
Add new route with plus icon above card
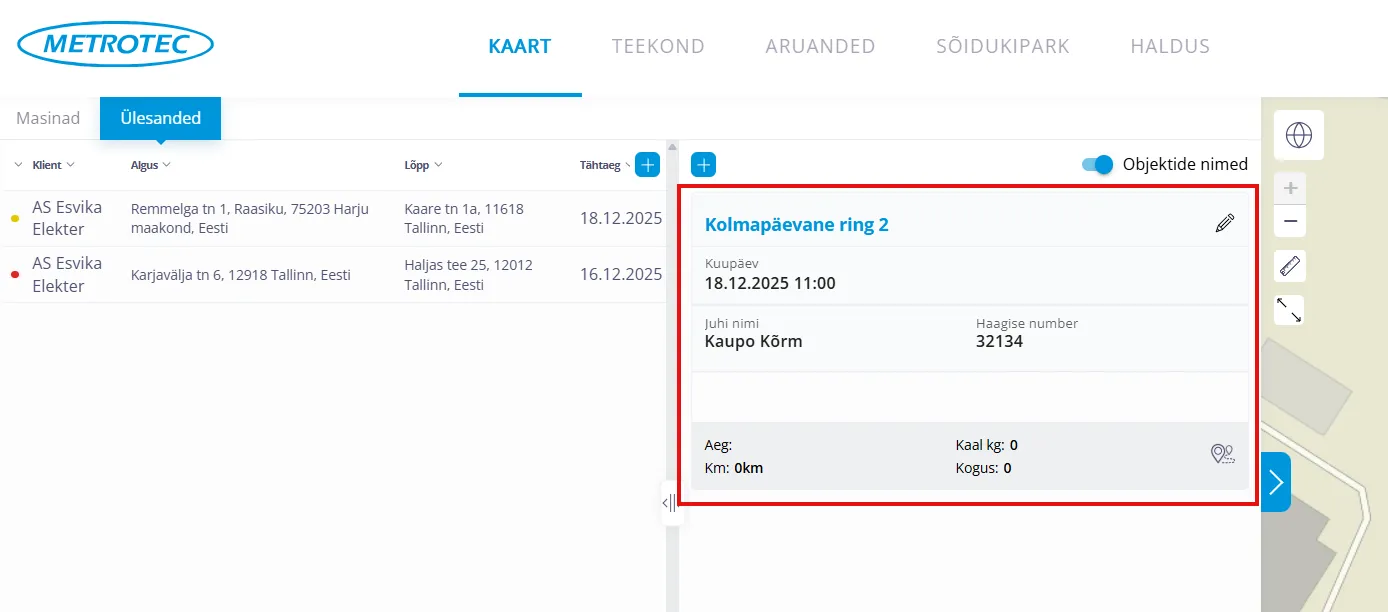[x=703, y=165]
